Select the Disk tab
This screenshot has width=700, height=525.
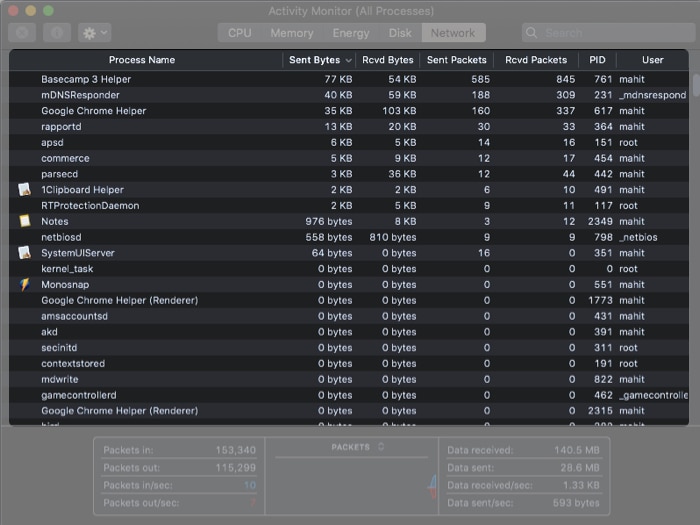[x=400, y=33]
